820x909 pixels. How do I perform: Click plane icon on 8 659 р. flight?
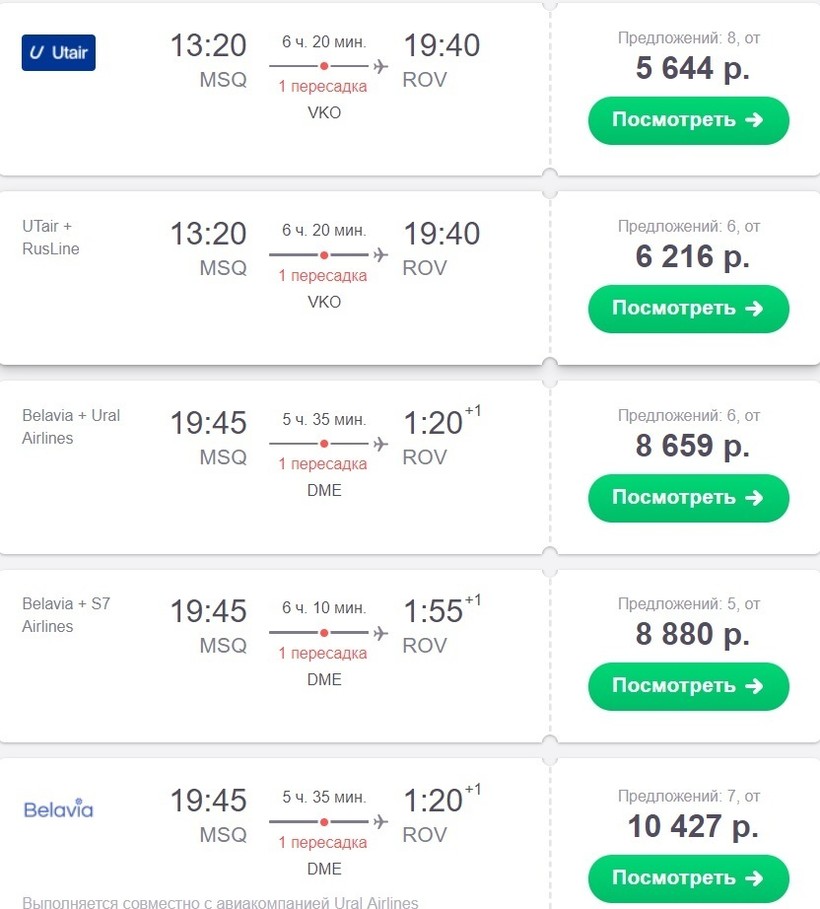pyautogui.click(x=380, y=444)
